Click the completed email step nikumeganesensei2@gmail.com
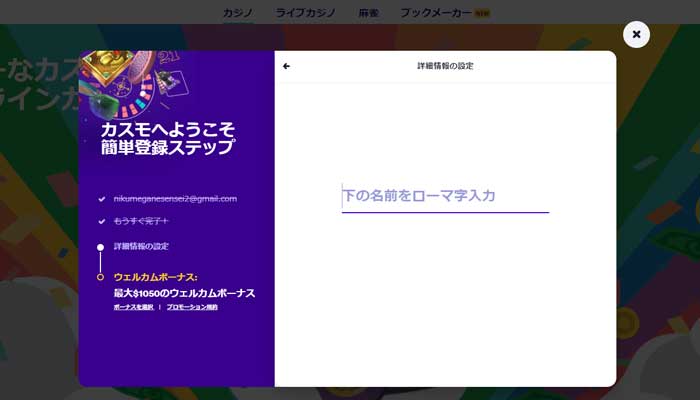The image size is (700, 400). tap(175, 199)
